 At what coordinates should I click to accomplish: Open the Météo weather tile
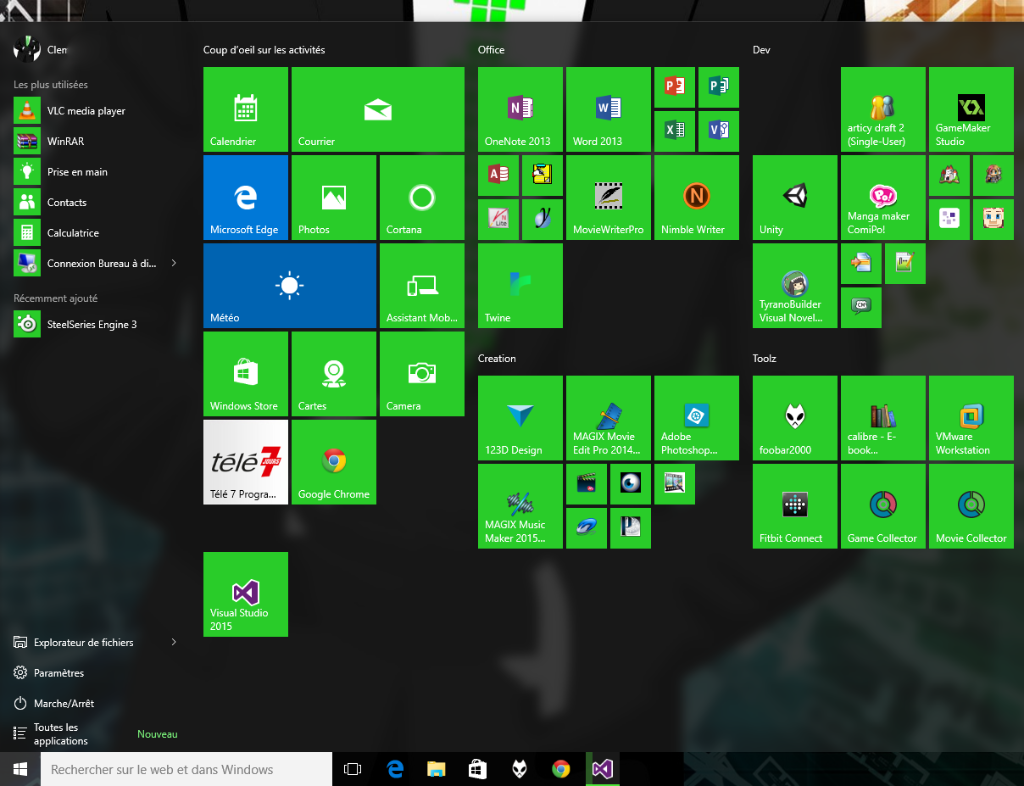[x=289, y=285]
